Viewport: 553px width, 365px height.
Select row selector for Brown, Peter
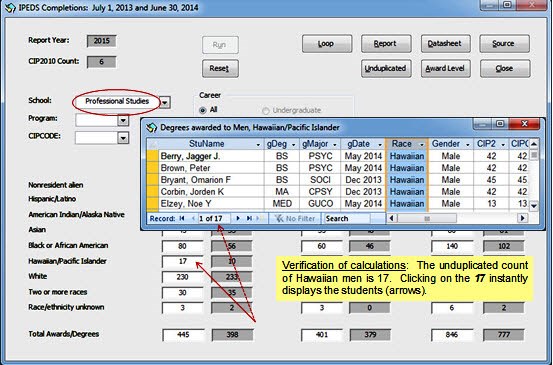tap(153, 168)
